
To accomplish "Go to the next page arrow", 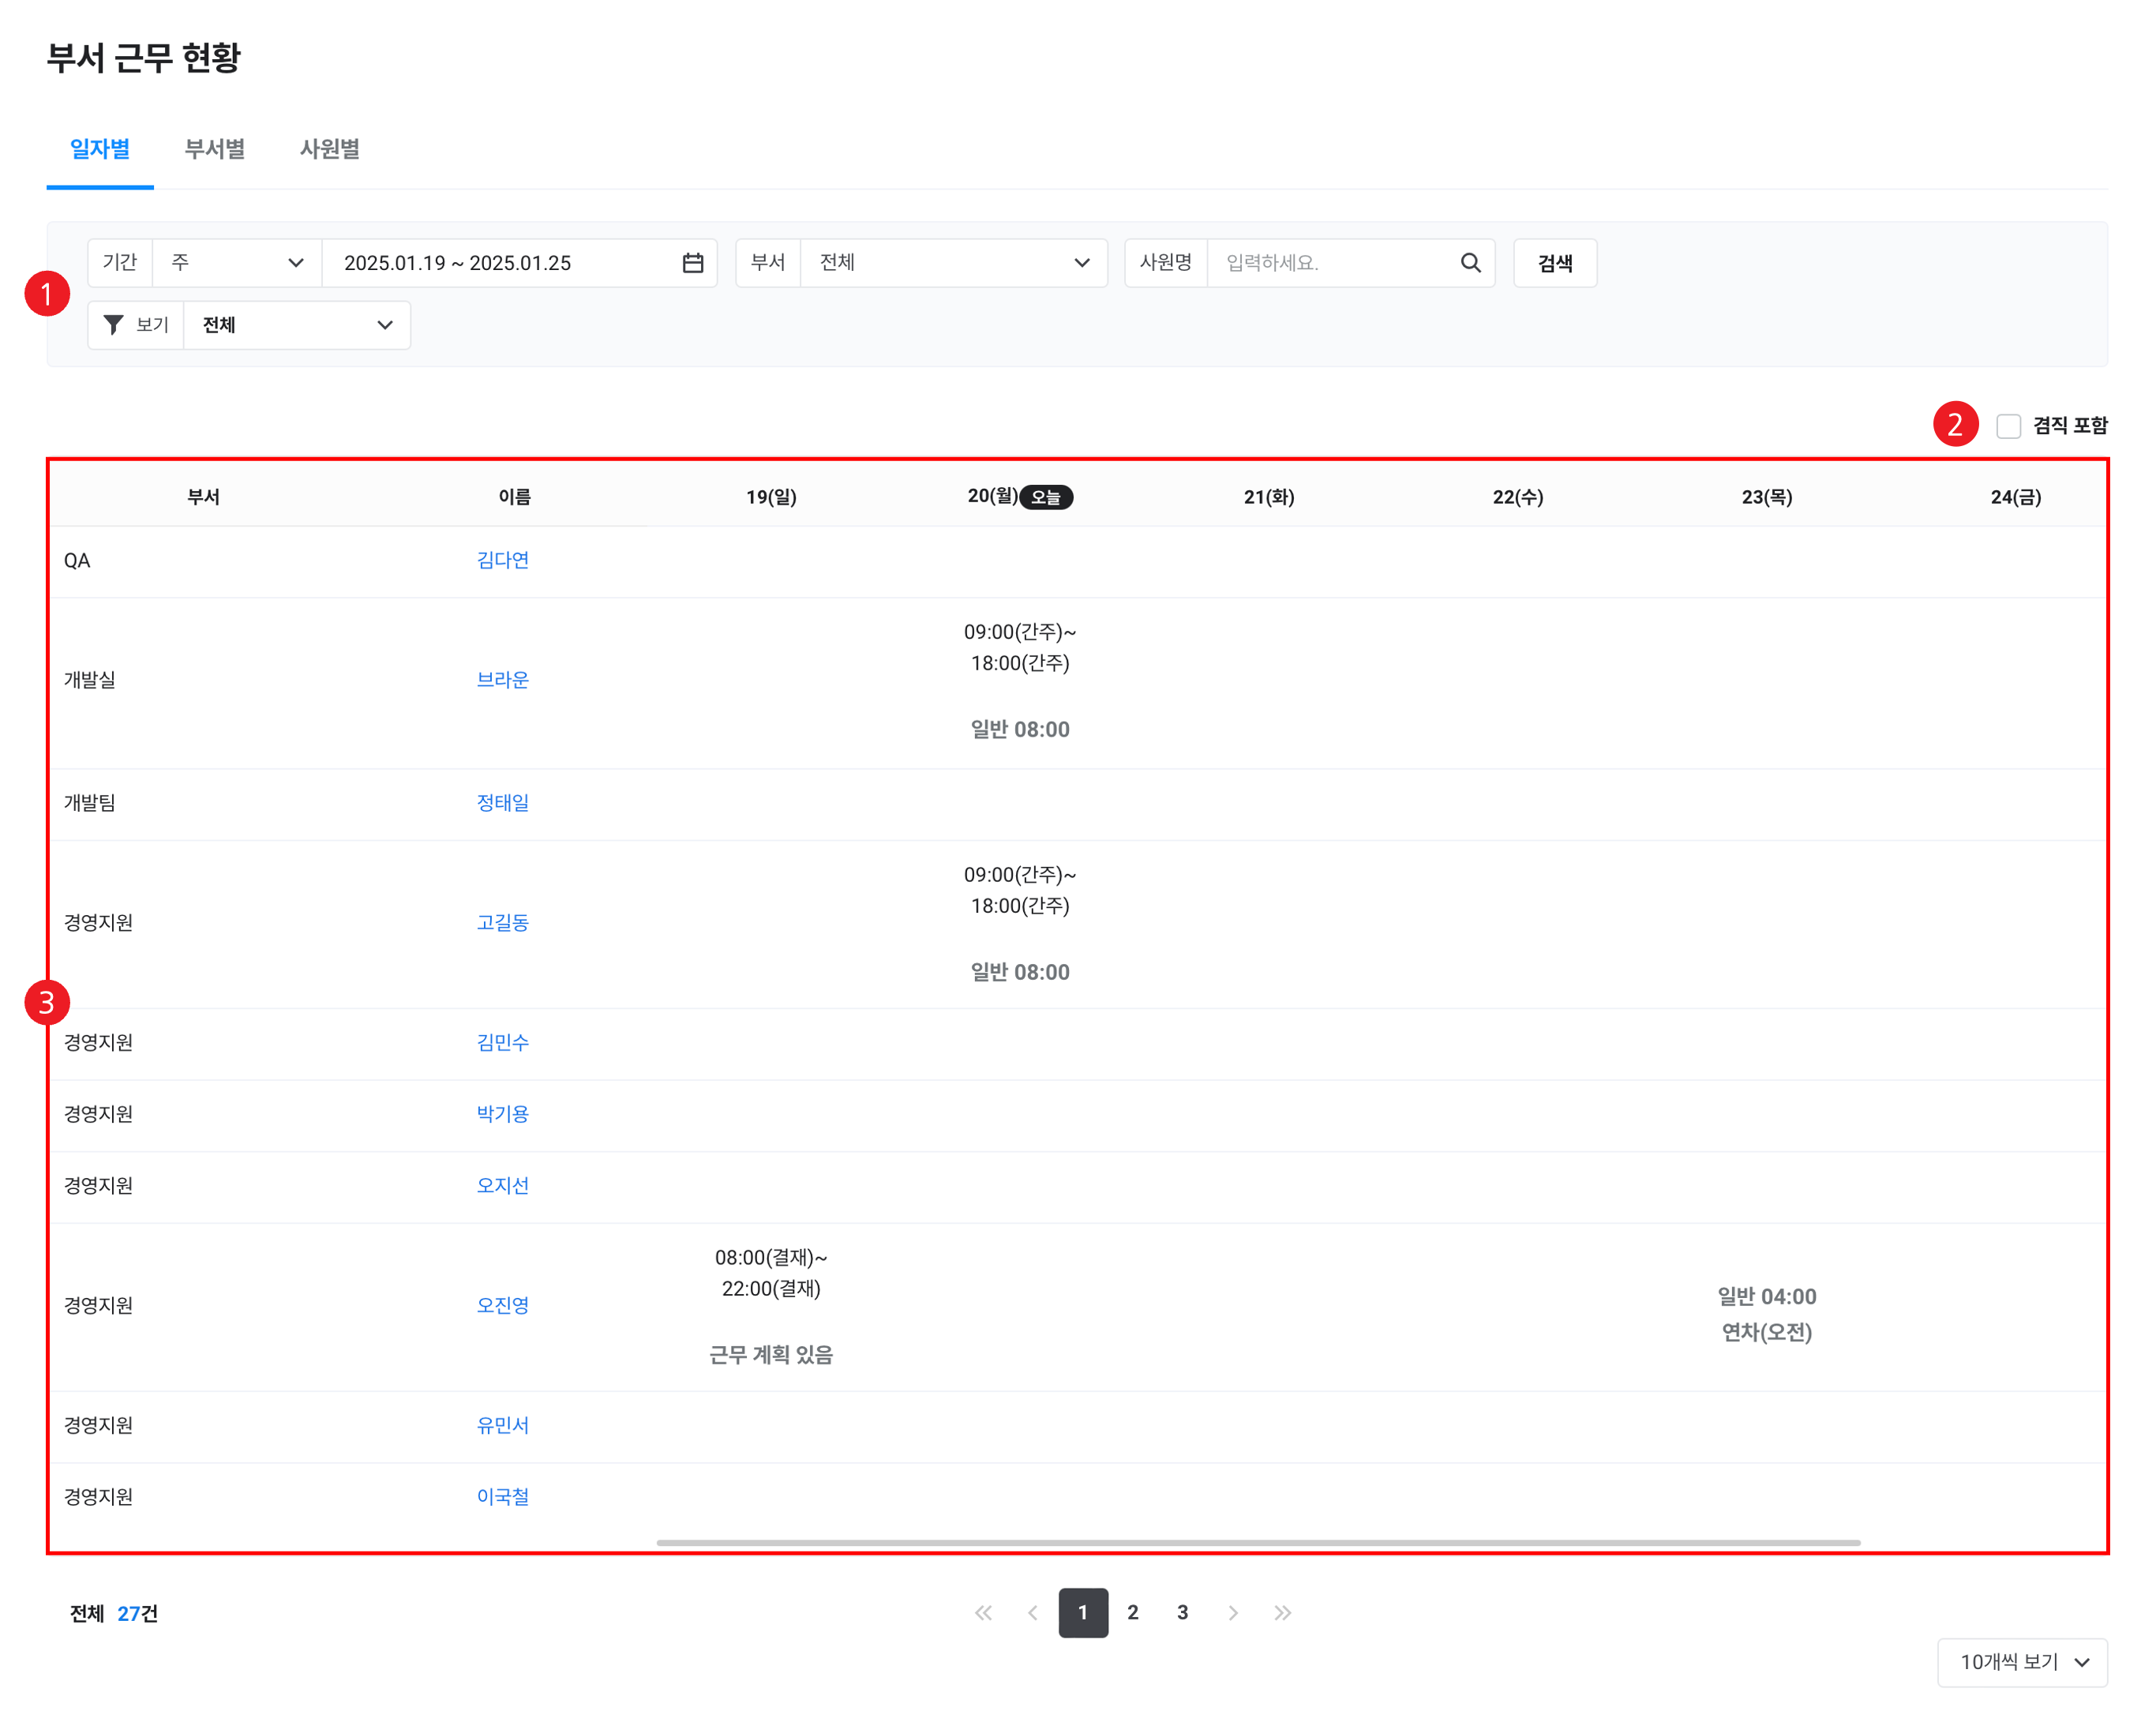I will pos(1232,1612).
